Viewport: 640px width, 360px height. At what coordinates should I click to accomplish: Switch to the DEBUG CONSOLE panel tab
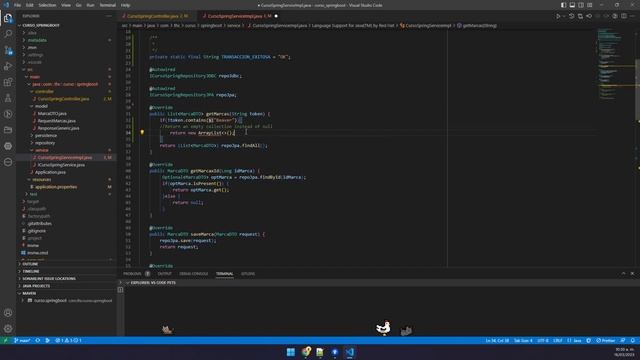point(194,274)
